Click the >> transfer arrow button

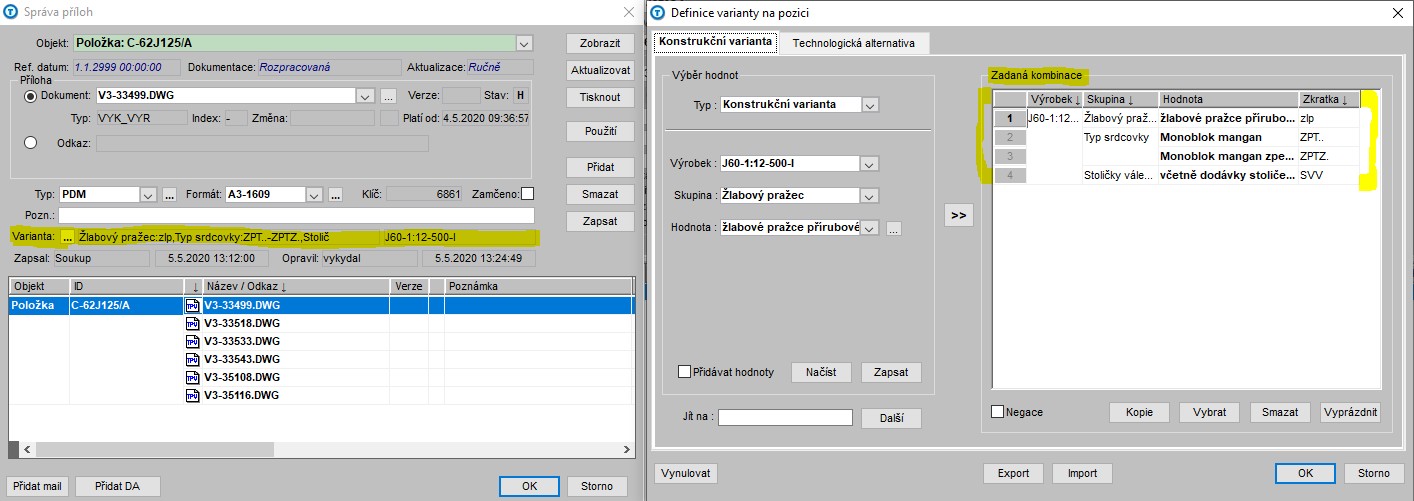click(959, 215)
